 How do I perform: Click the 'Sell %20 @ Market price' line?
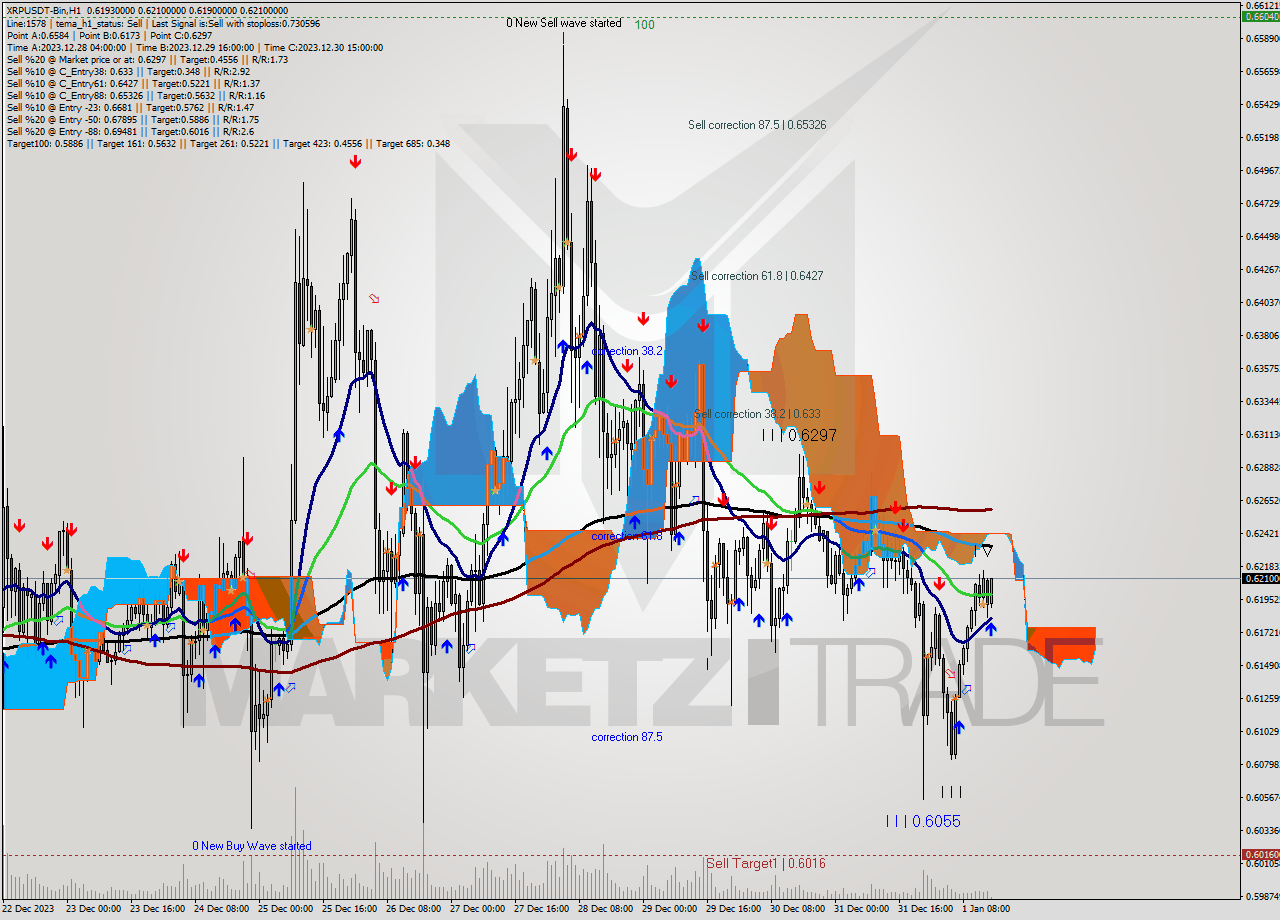point(147,59)
